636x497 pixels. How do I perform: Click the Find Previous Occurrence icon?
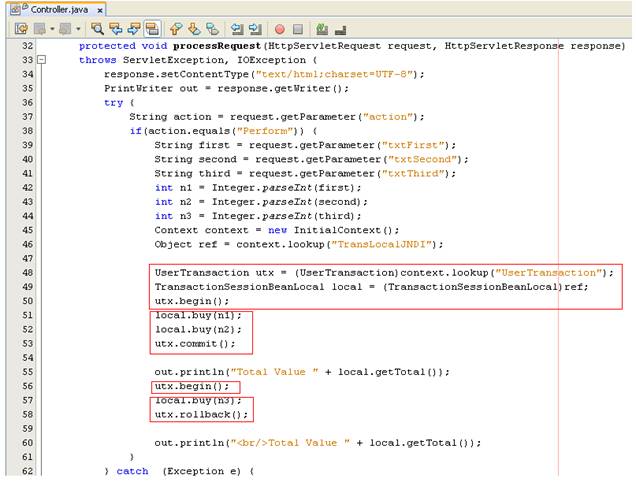116,29
